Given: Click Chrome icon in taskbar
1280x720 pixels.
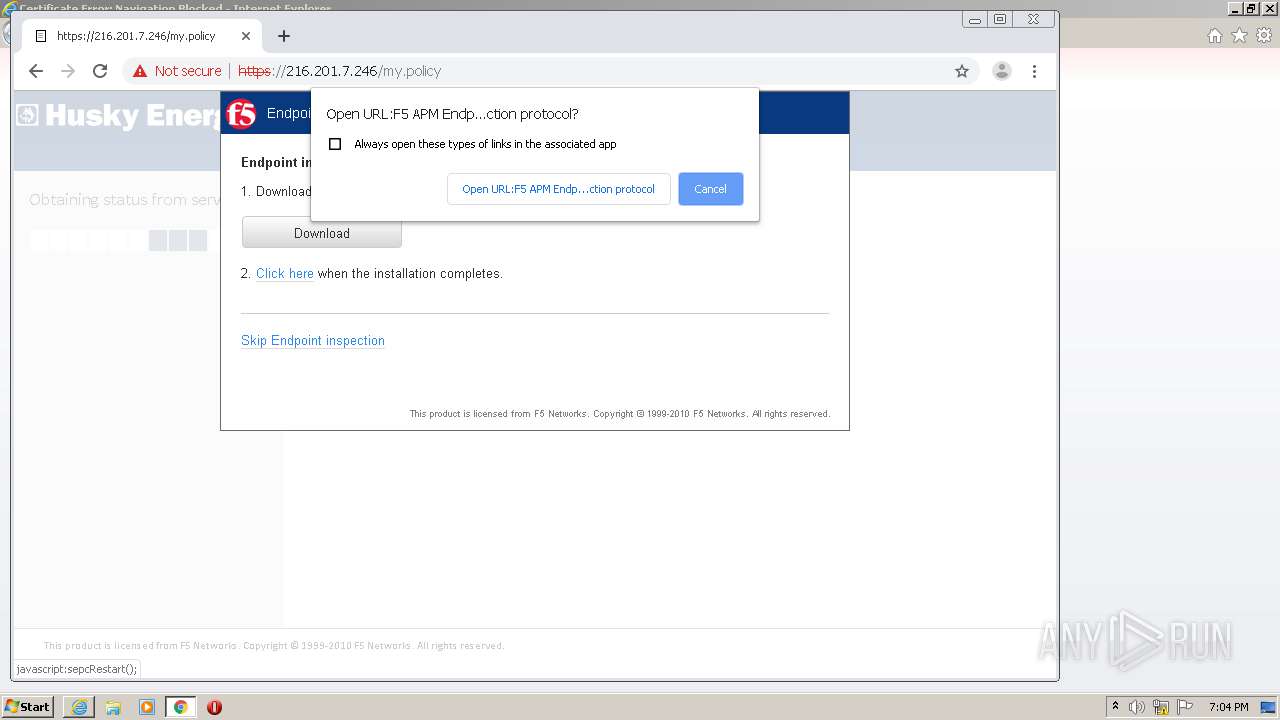Looking at the screenshot, I should point(180,707).
